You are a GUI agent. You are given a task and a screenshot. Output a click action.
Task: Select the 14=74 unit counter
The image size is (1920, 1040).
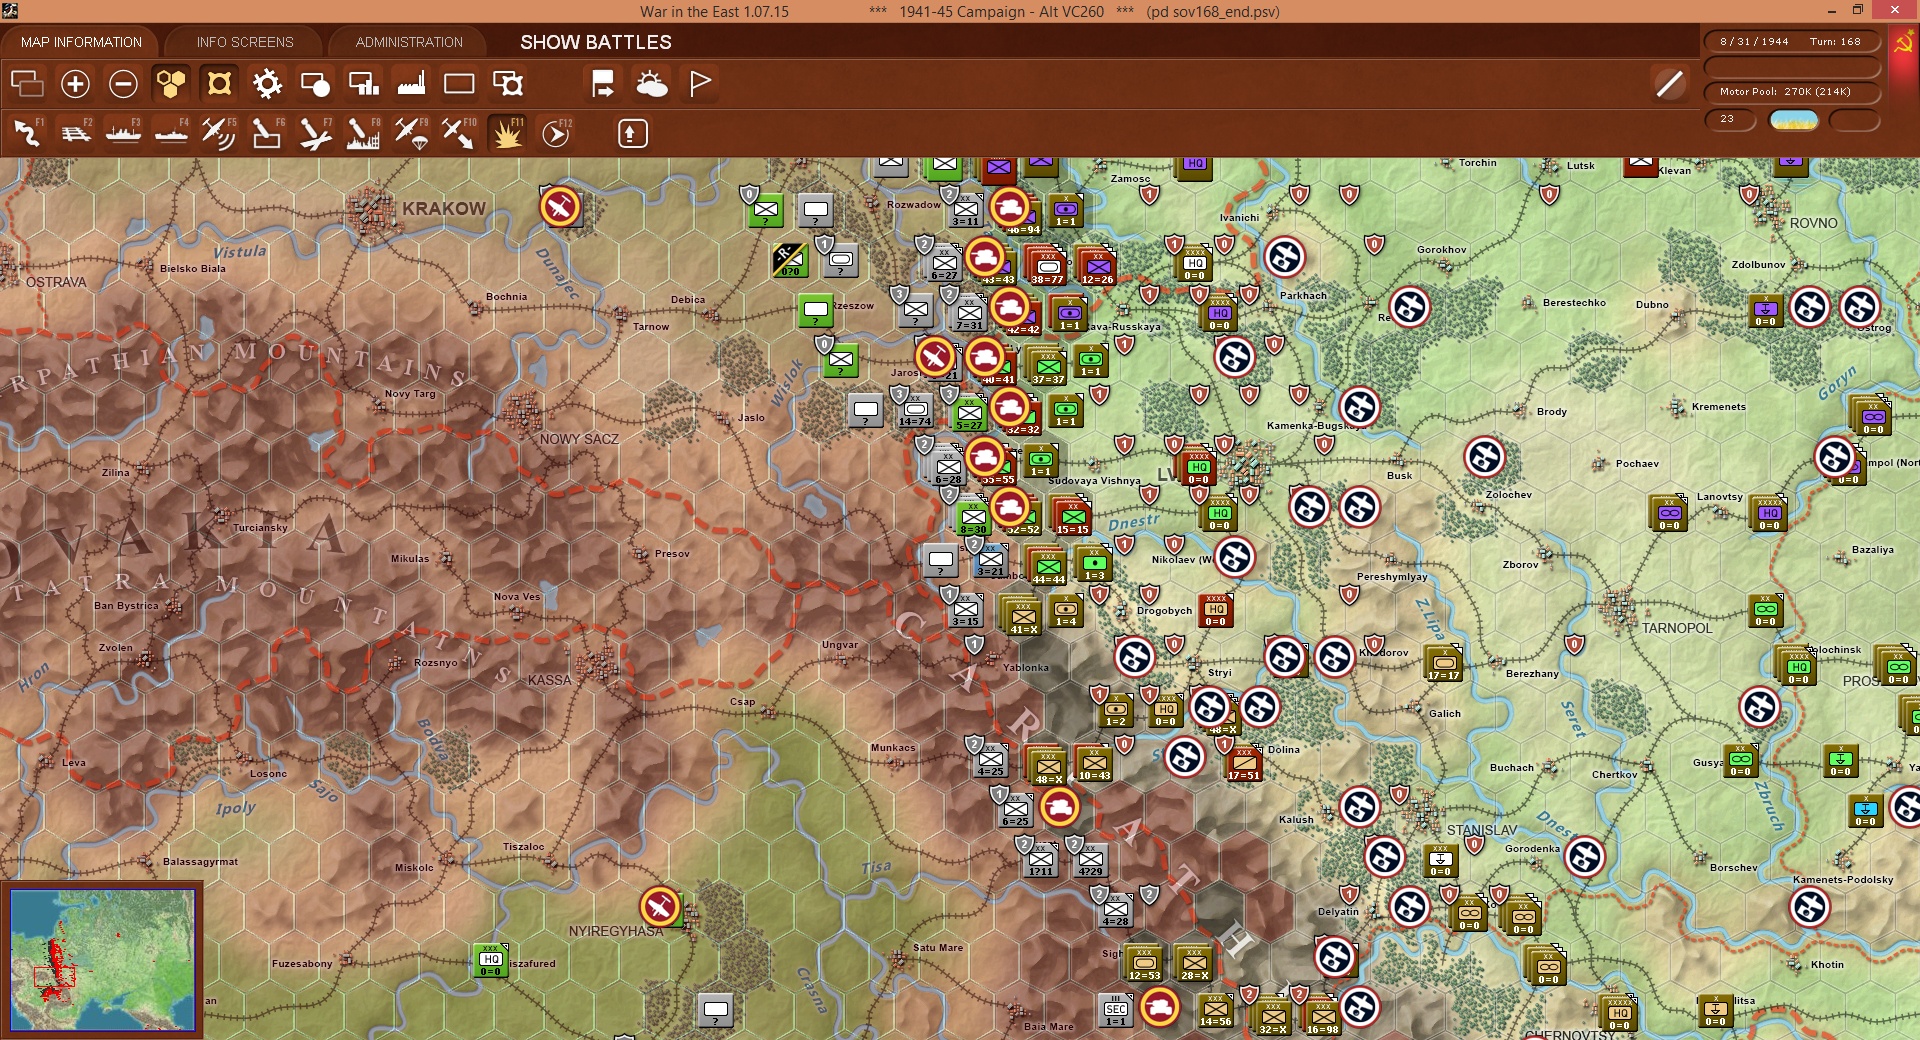pyautogui.click(x=915, y=410)
